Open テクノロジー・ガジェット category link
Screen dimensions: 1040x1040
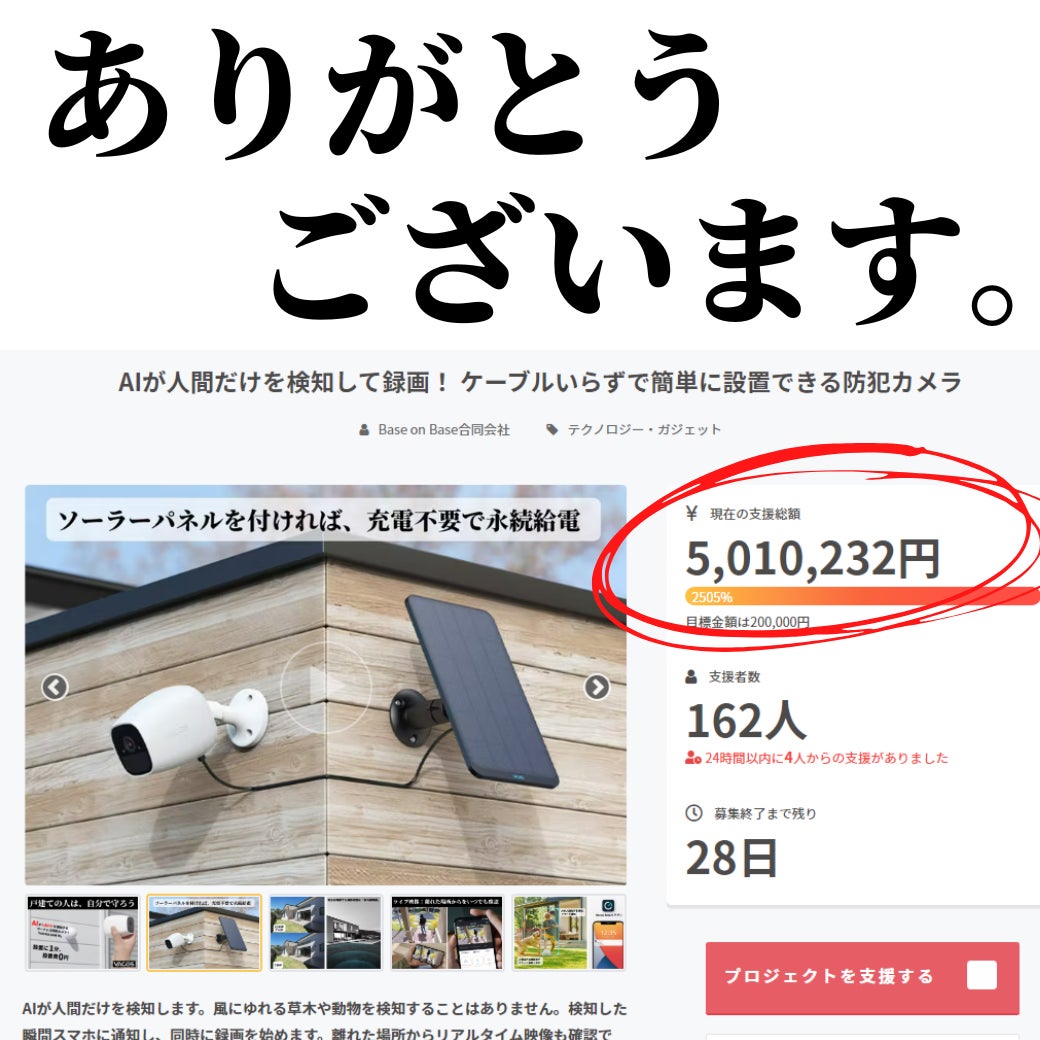tap(644, 430)
